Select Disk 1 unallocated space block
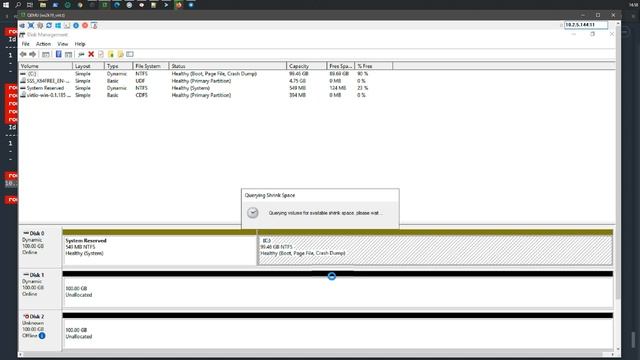Viewport: 640px width, 360px height. [x=338, y=289]
